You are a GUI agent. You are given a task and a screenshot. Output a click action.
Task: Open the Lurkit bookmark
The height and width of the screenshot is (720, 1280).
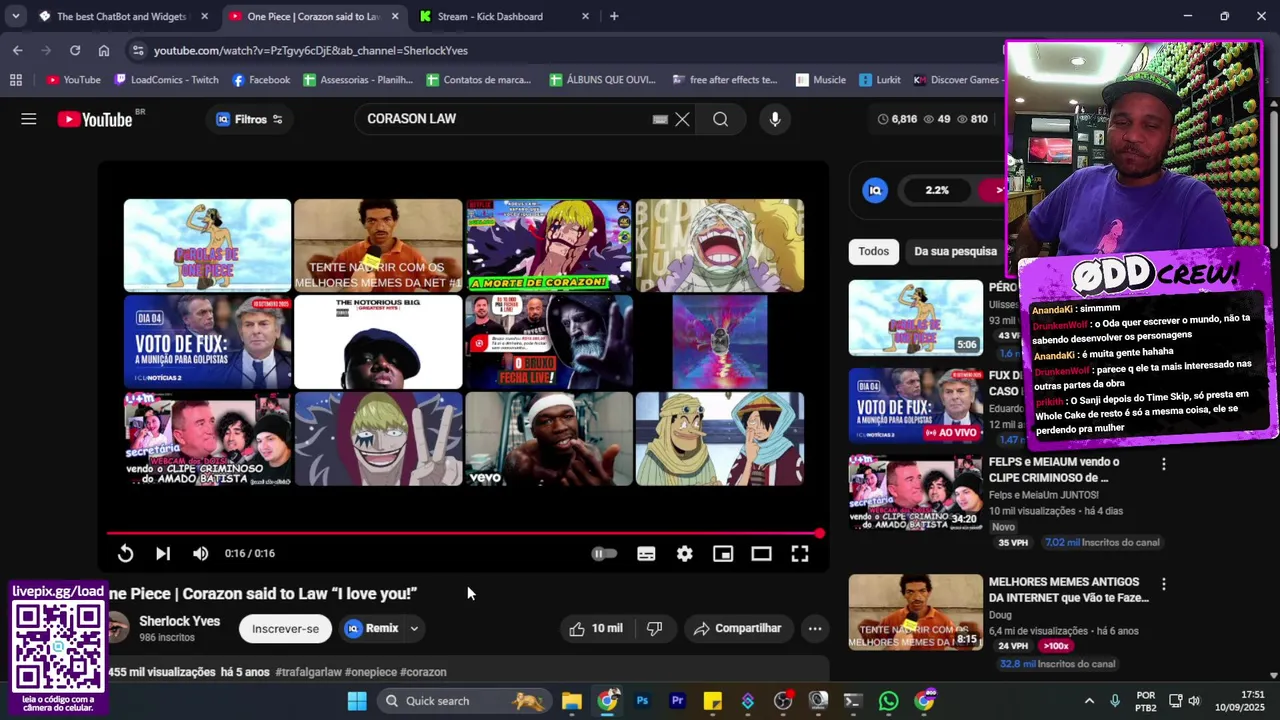[x=880, y=80]
